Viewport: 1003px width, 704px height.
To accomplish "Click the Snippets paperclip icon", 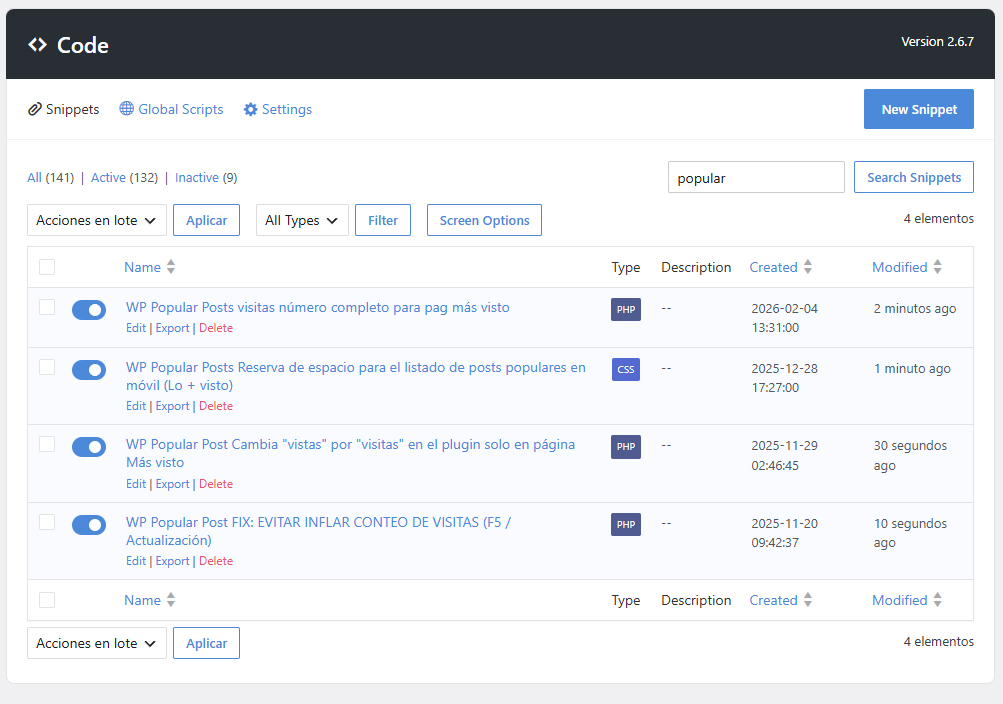I will point(35,109).
